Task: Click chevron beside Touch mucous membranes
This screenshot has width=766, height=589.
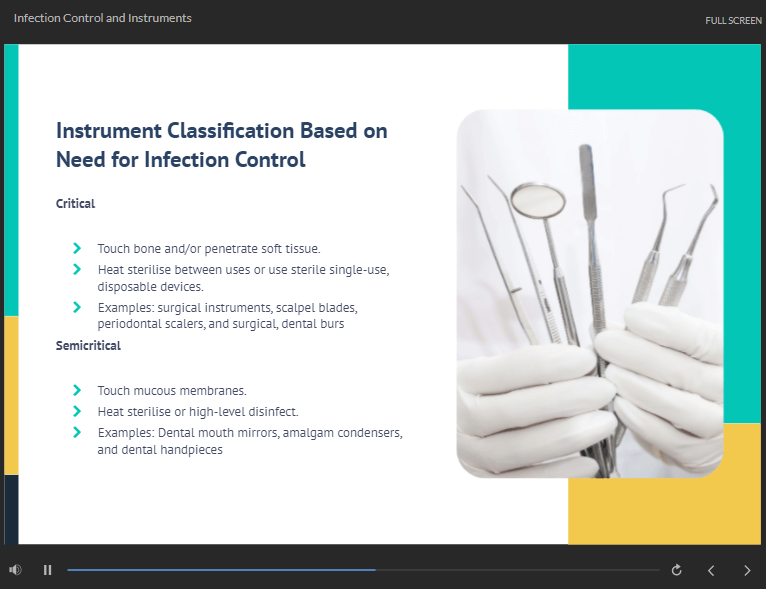Action: pyautogui.click(x=77, y=390)
